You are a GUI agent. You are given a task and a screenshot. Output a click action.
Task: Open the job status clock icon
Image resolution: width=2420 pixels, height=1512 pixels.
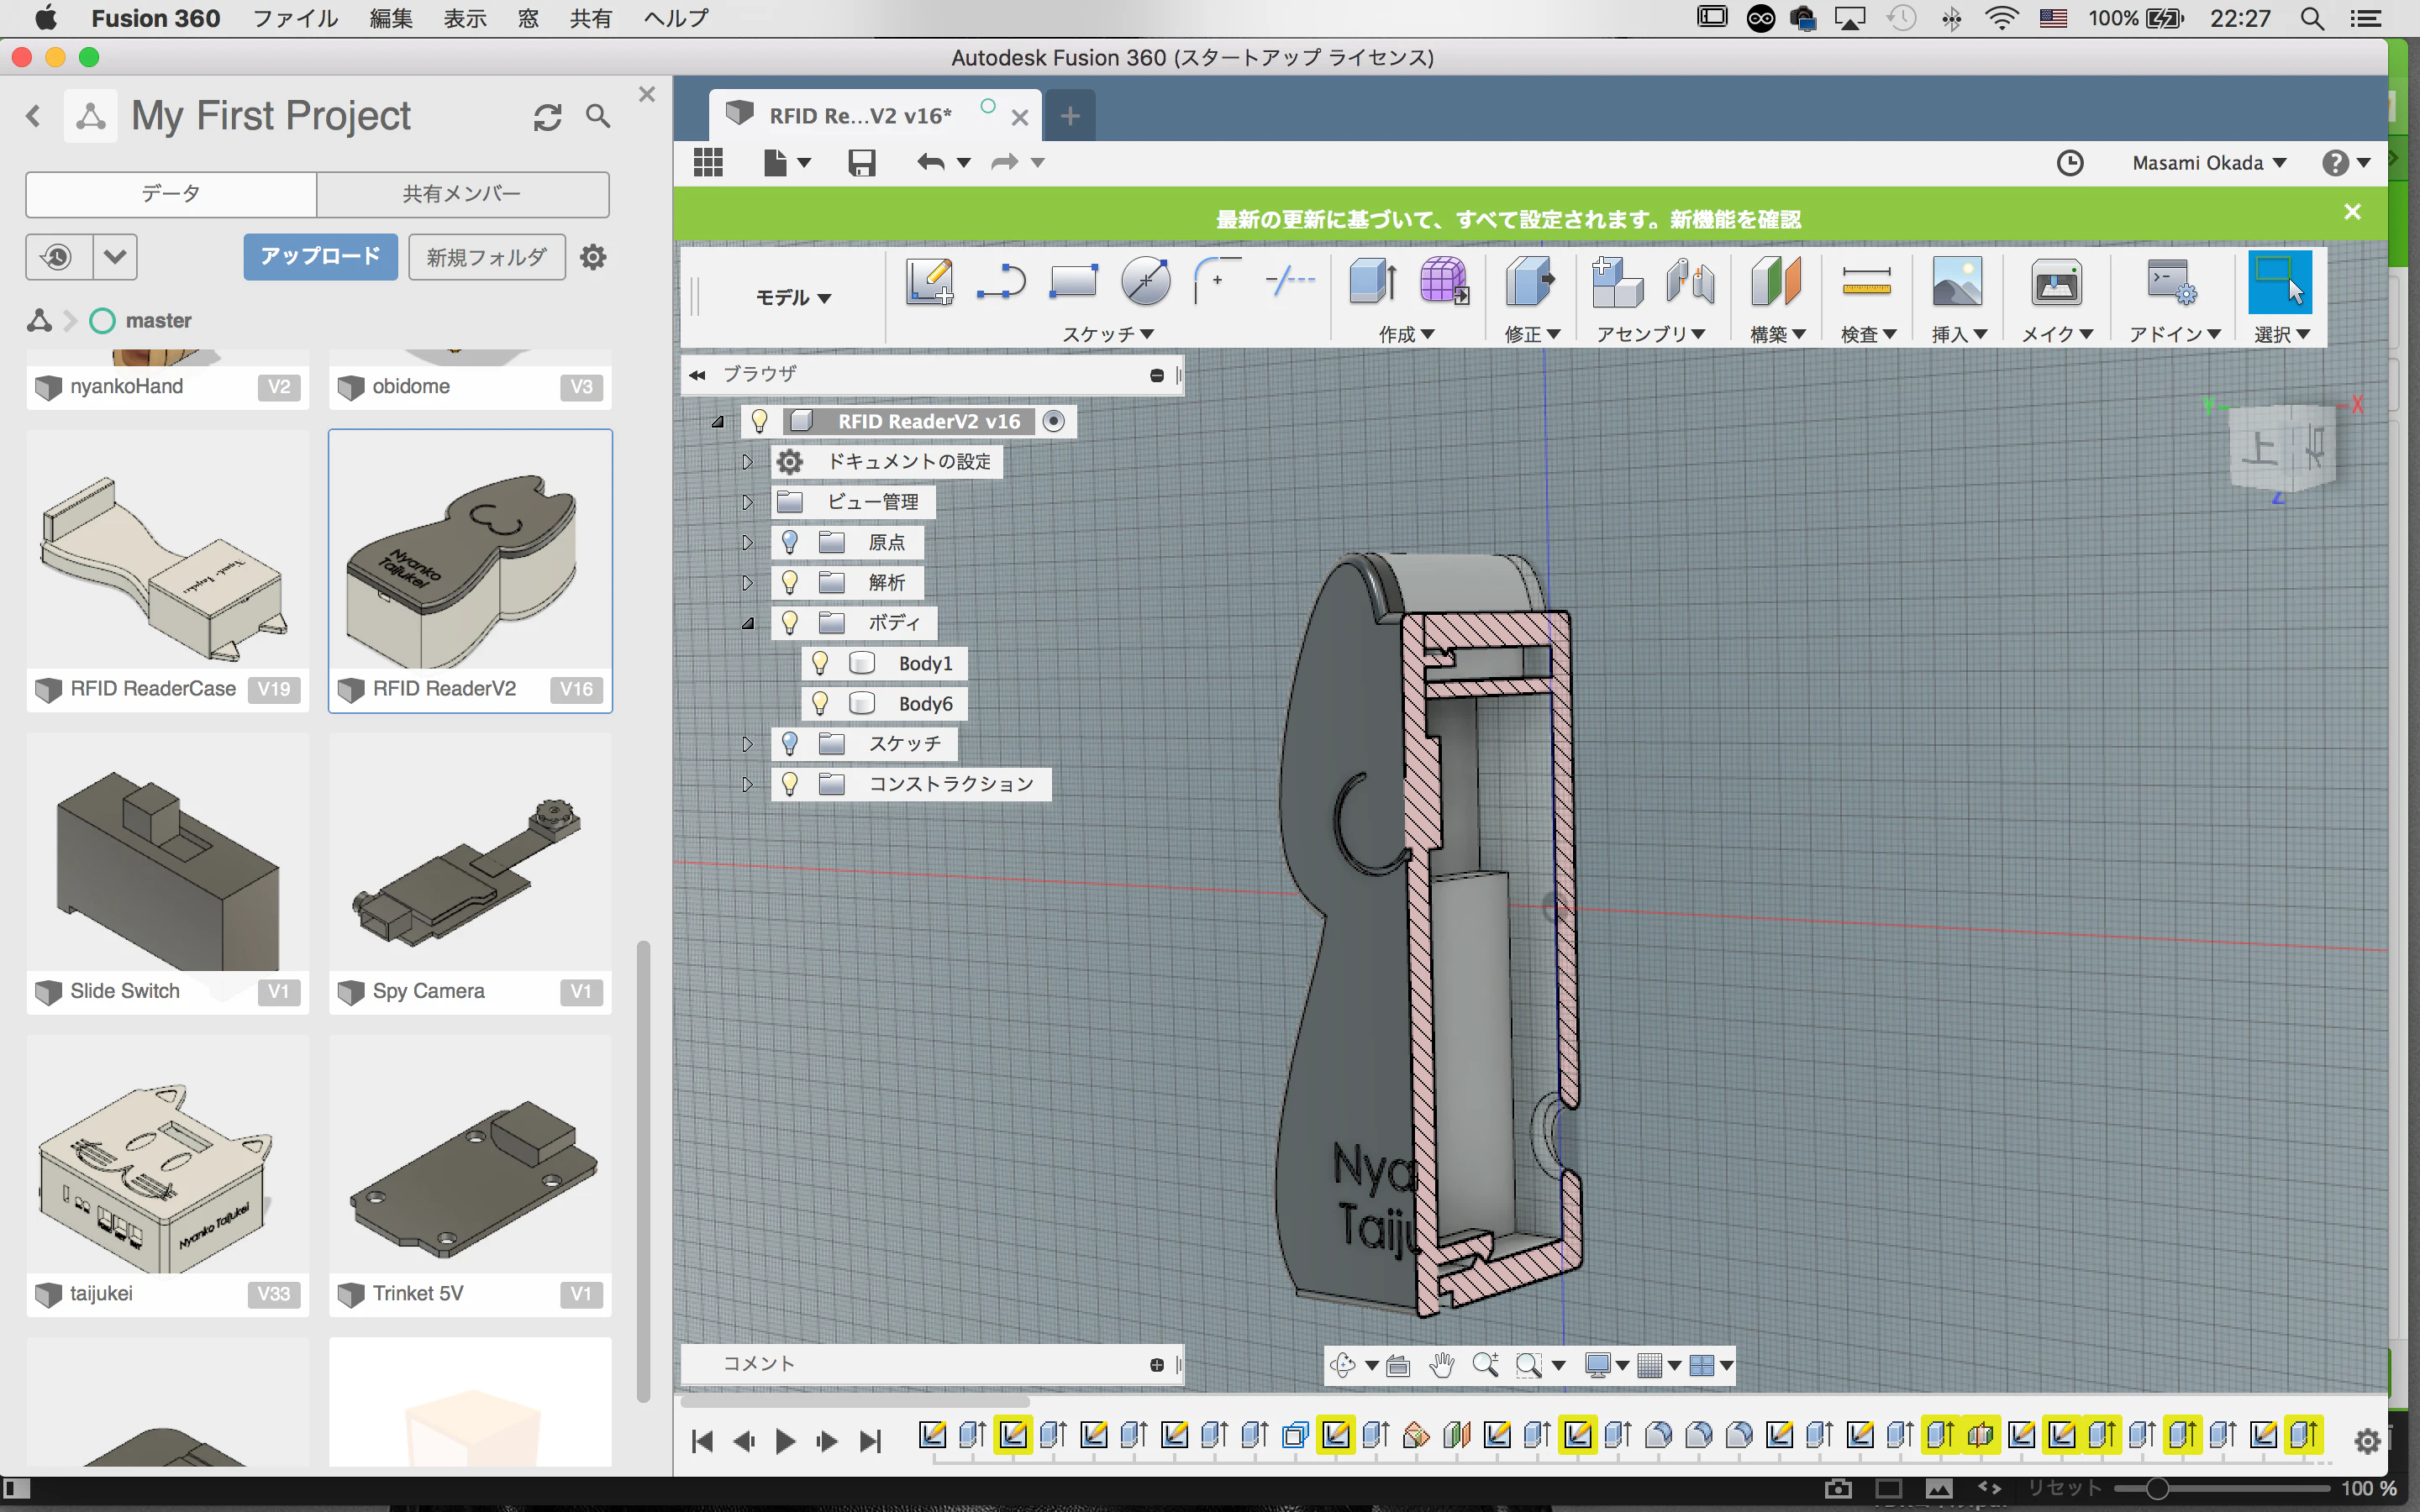(2070, 162)
